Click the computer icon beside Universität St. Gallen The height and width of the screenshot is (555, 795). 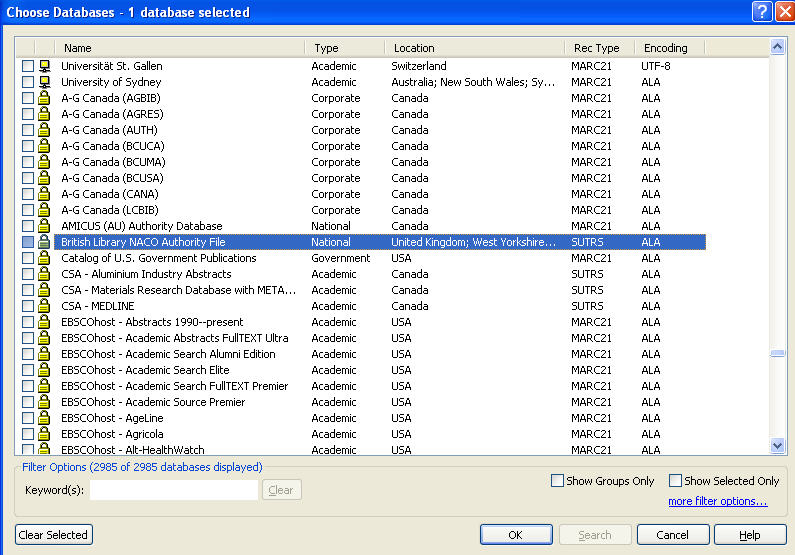pos(45,66)
